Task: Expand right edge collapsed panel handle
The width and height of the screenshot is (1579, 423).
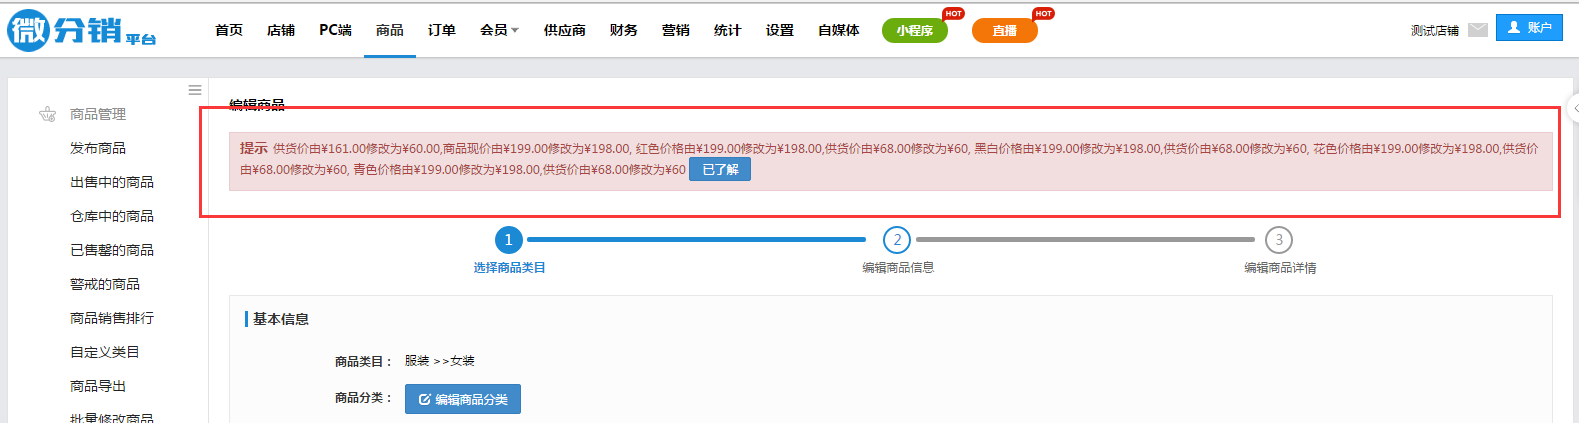Action: coord(1574,107)
